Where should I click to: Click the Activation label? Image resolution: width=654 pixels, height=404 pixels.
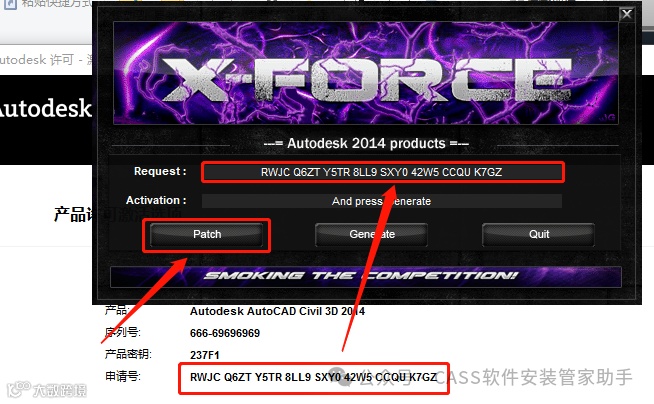tap(156, 201)
